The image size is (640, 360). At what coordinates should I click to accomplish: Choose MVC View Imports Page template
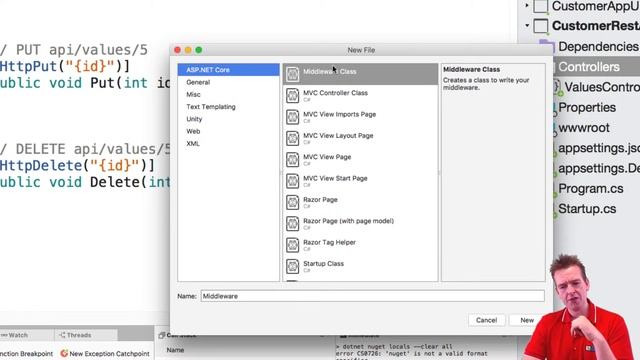point(339,114)
